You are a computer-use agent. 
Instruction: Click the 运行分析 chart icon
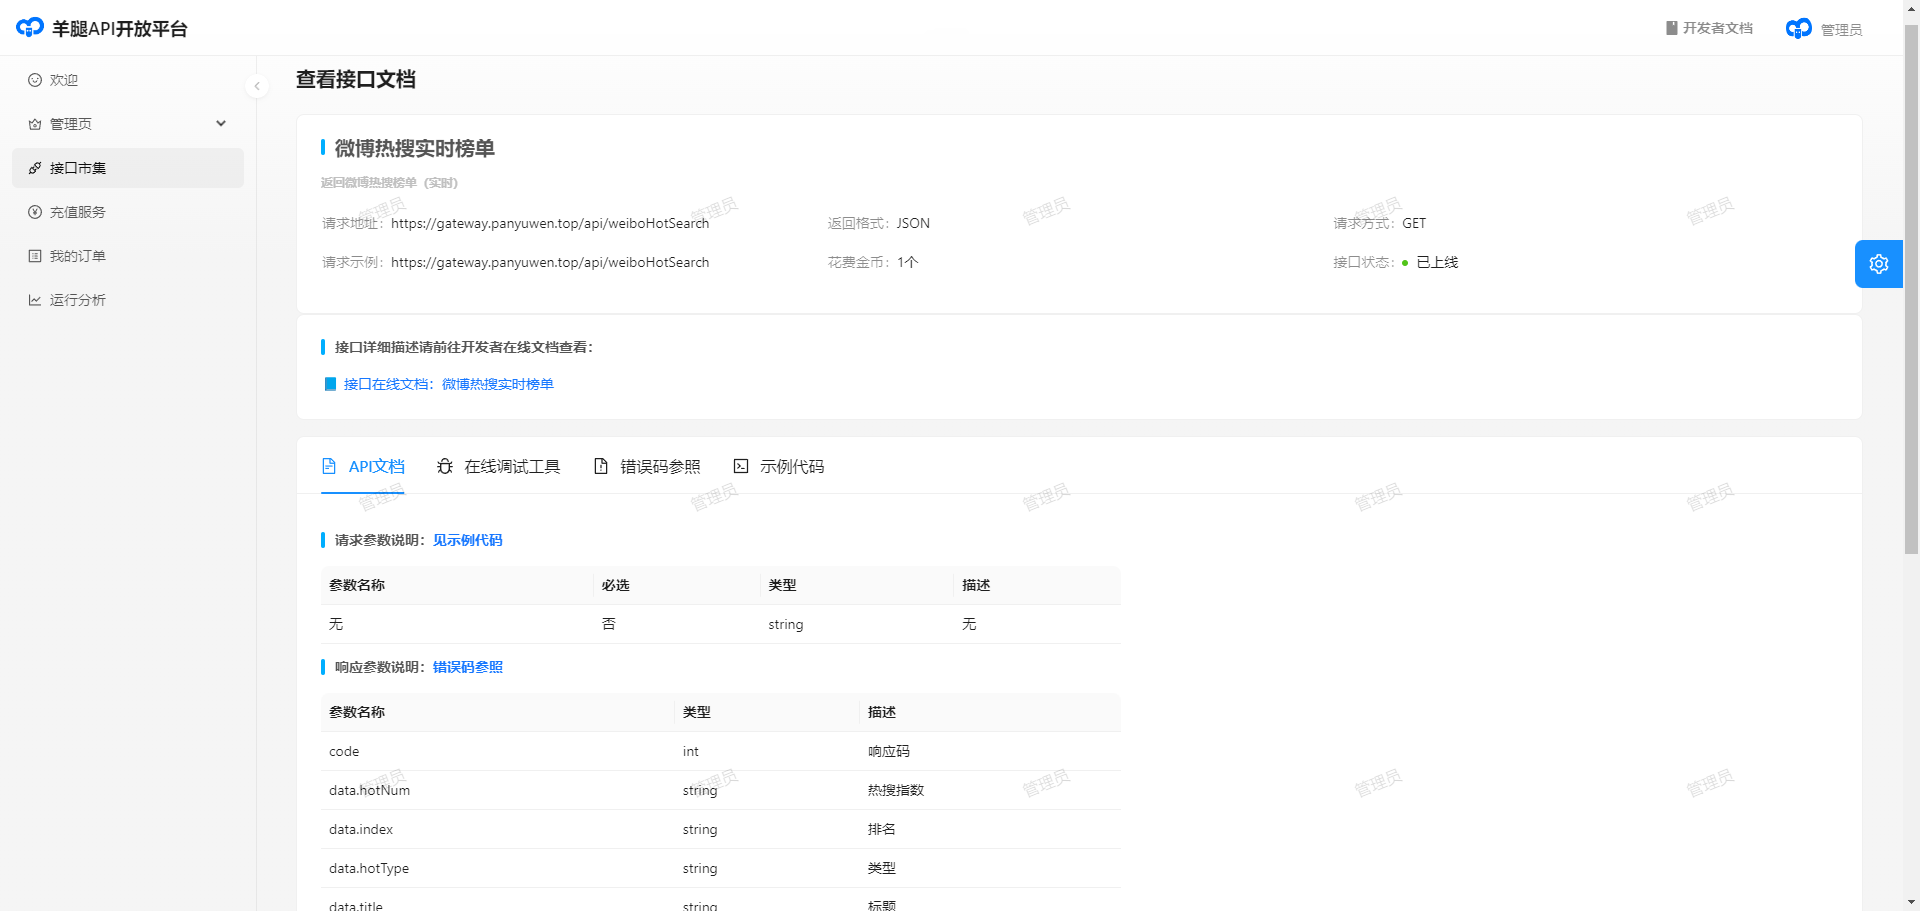(x=35, y=300)
